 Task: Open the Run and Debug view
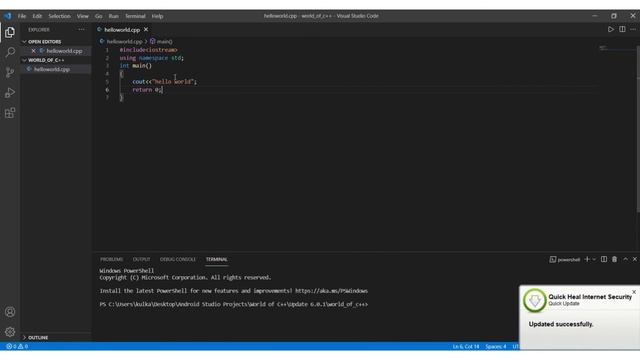(x=10, y=93)
